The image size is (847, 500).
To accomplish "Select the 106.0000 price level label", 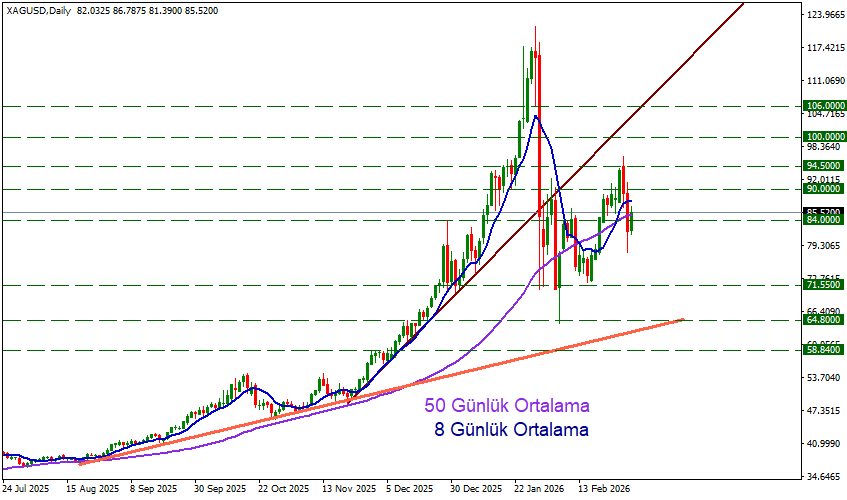I will click(x=825, y=106).
